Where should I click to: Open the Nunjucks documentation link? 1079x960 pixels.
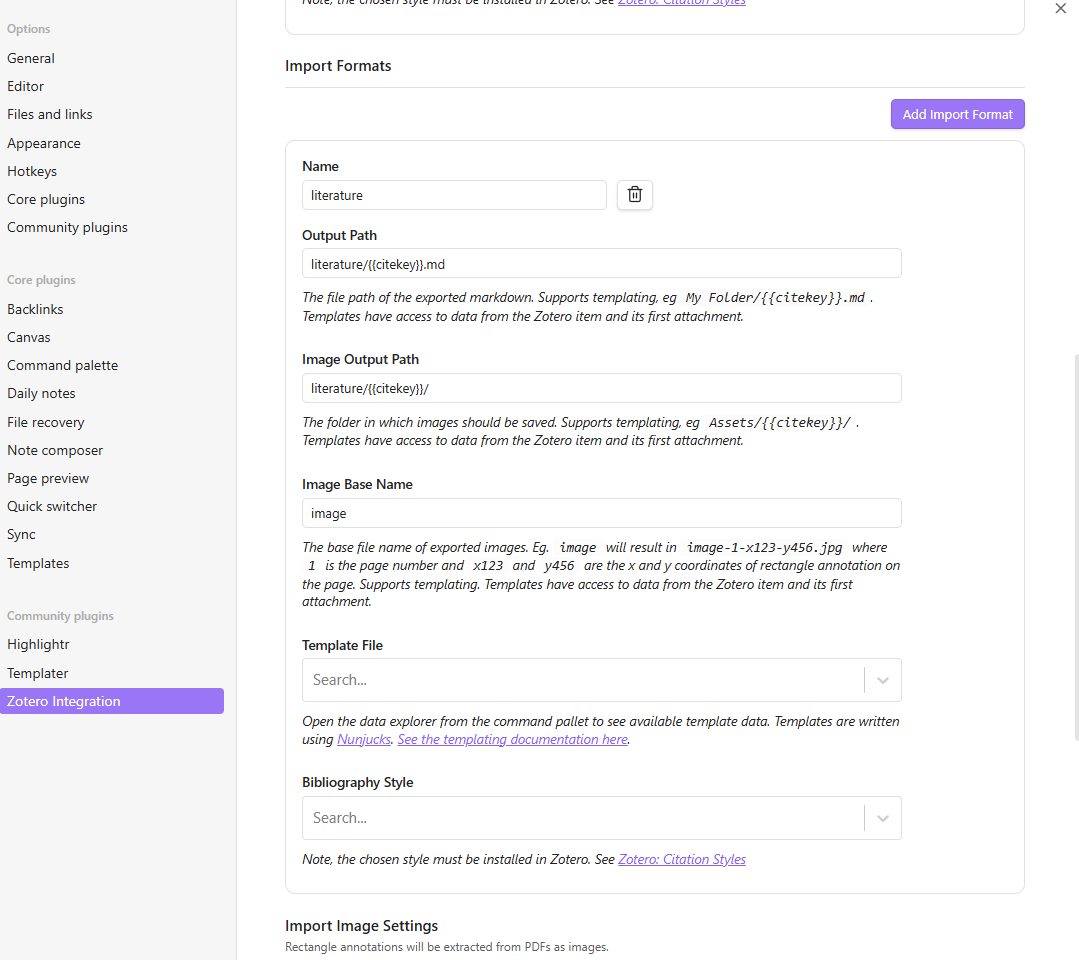pos(363,739)
